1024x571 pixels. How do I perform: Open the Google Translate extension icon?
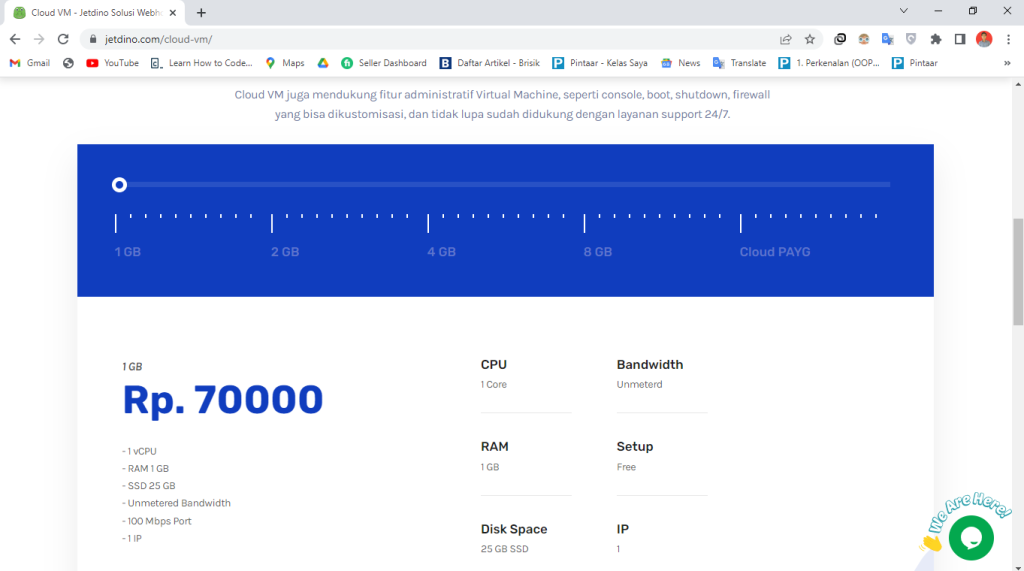coord(887,39)
